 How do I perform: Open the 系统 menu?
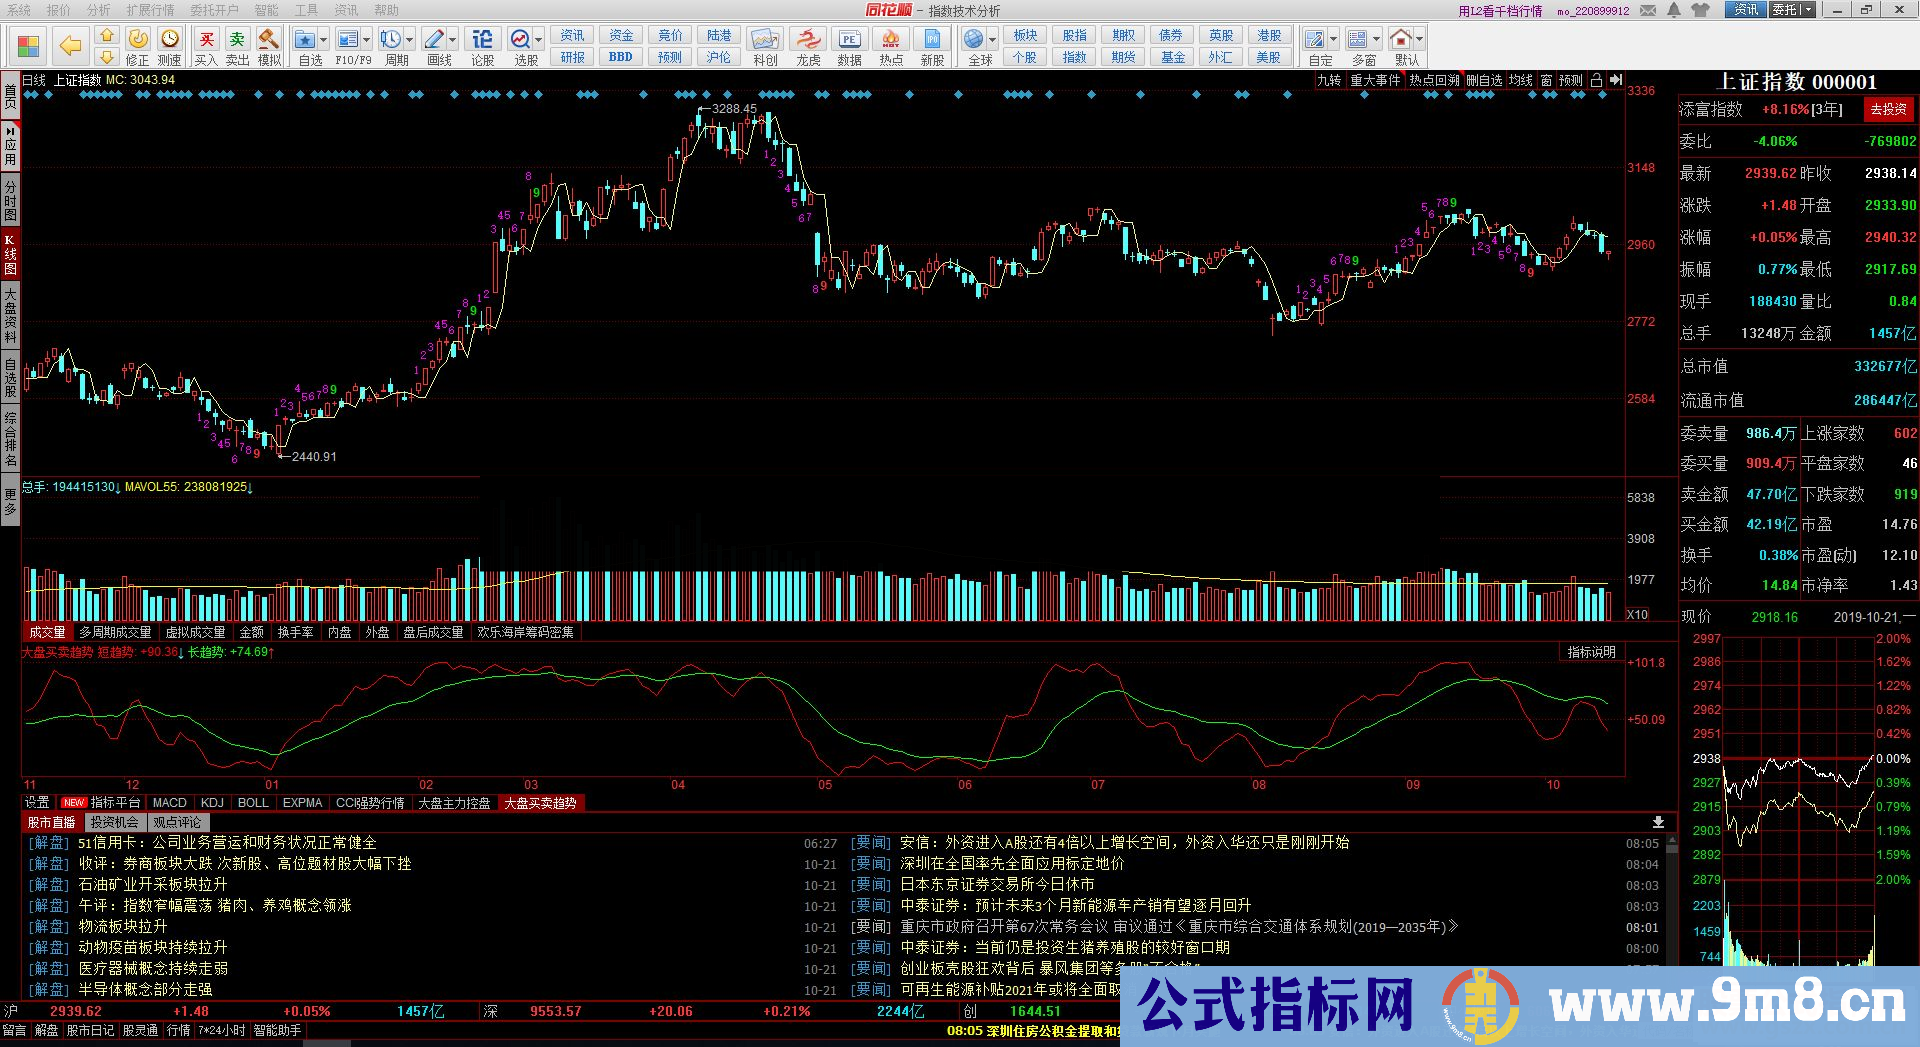[x=19, y=10]
